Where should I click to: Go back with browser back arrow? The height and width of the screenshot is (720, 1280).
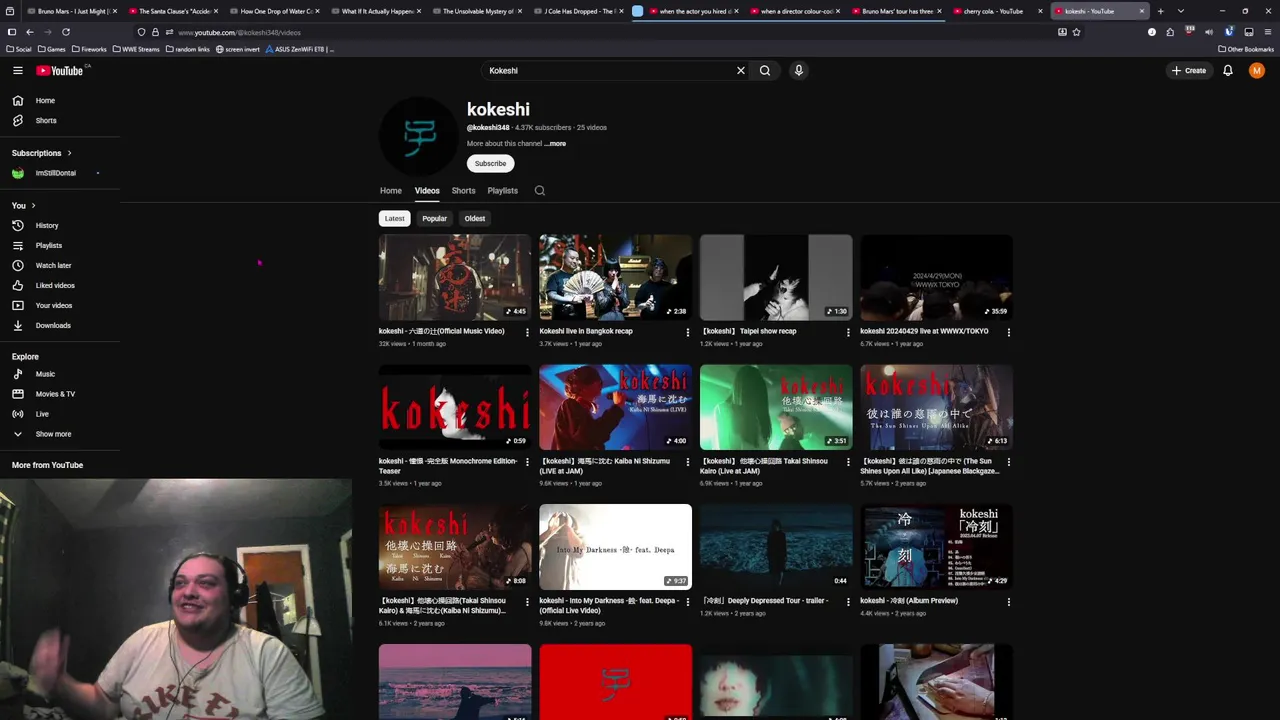click(x=29, y=32)
